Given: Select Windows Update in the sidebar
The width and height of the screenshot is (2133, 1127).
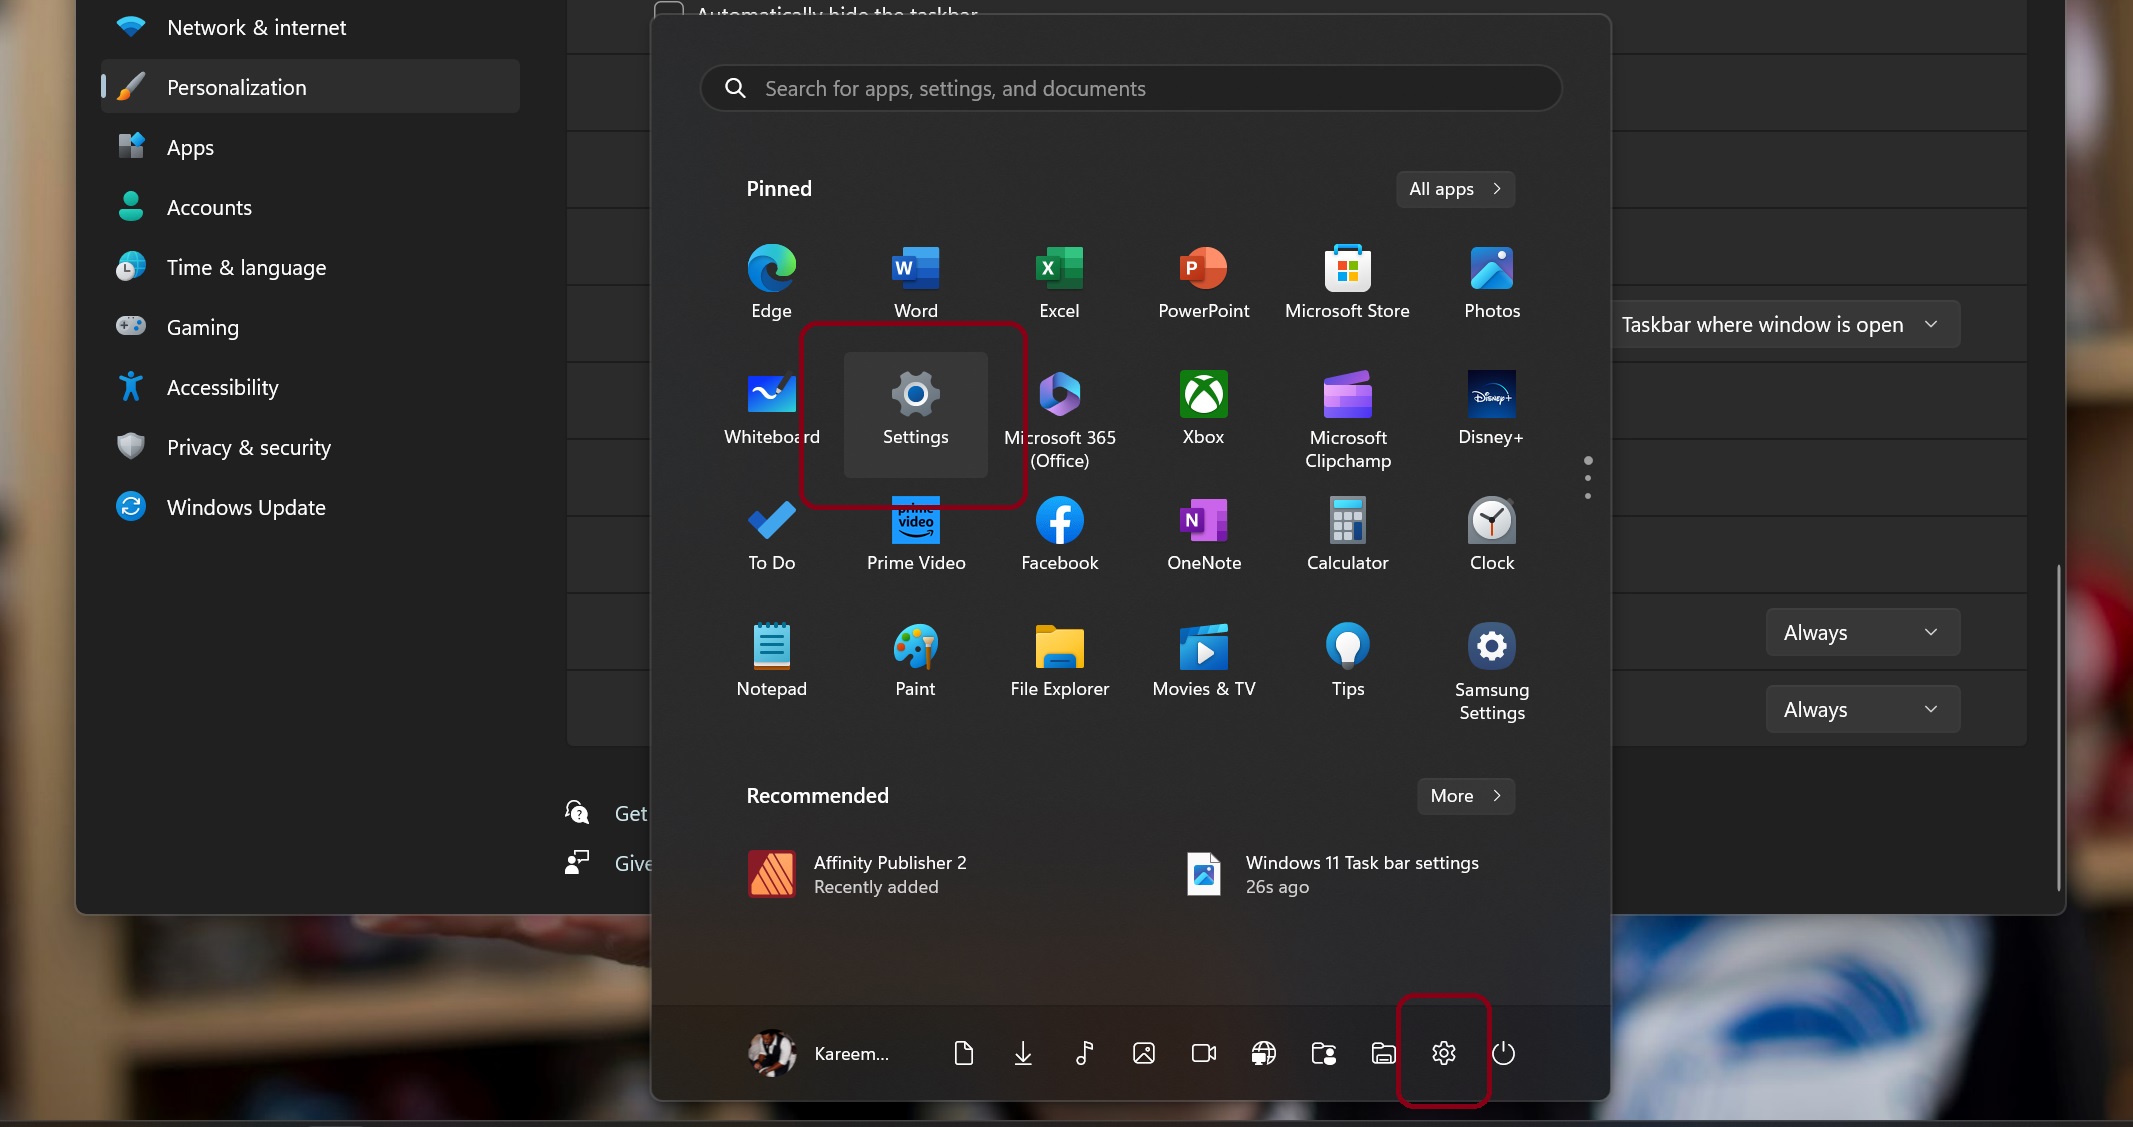Looking at the screenshot, I should coord(246,507).
